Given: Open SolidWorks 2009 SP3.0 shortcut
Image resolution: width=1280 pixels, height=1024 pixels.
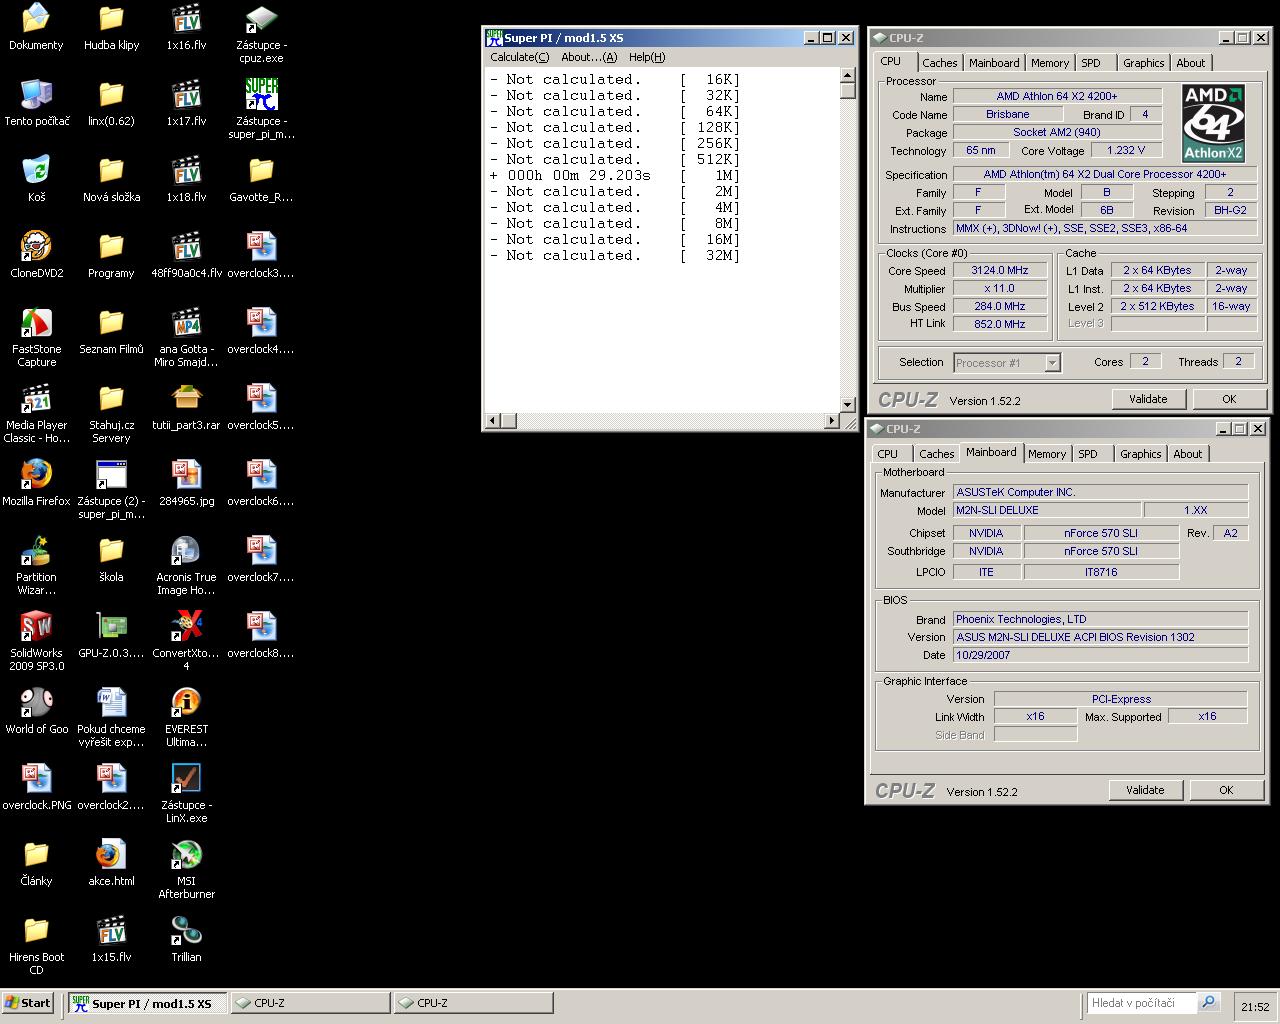Looking at the screenshot, I should tap(36, 642).
